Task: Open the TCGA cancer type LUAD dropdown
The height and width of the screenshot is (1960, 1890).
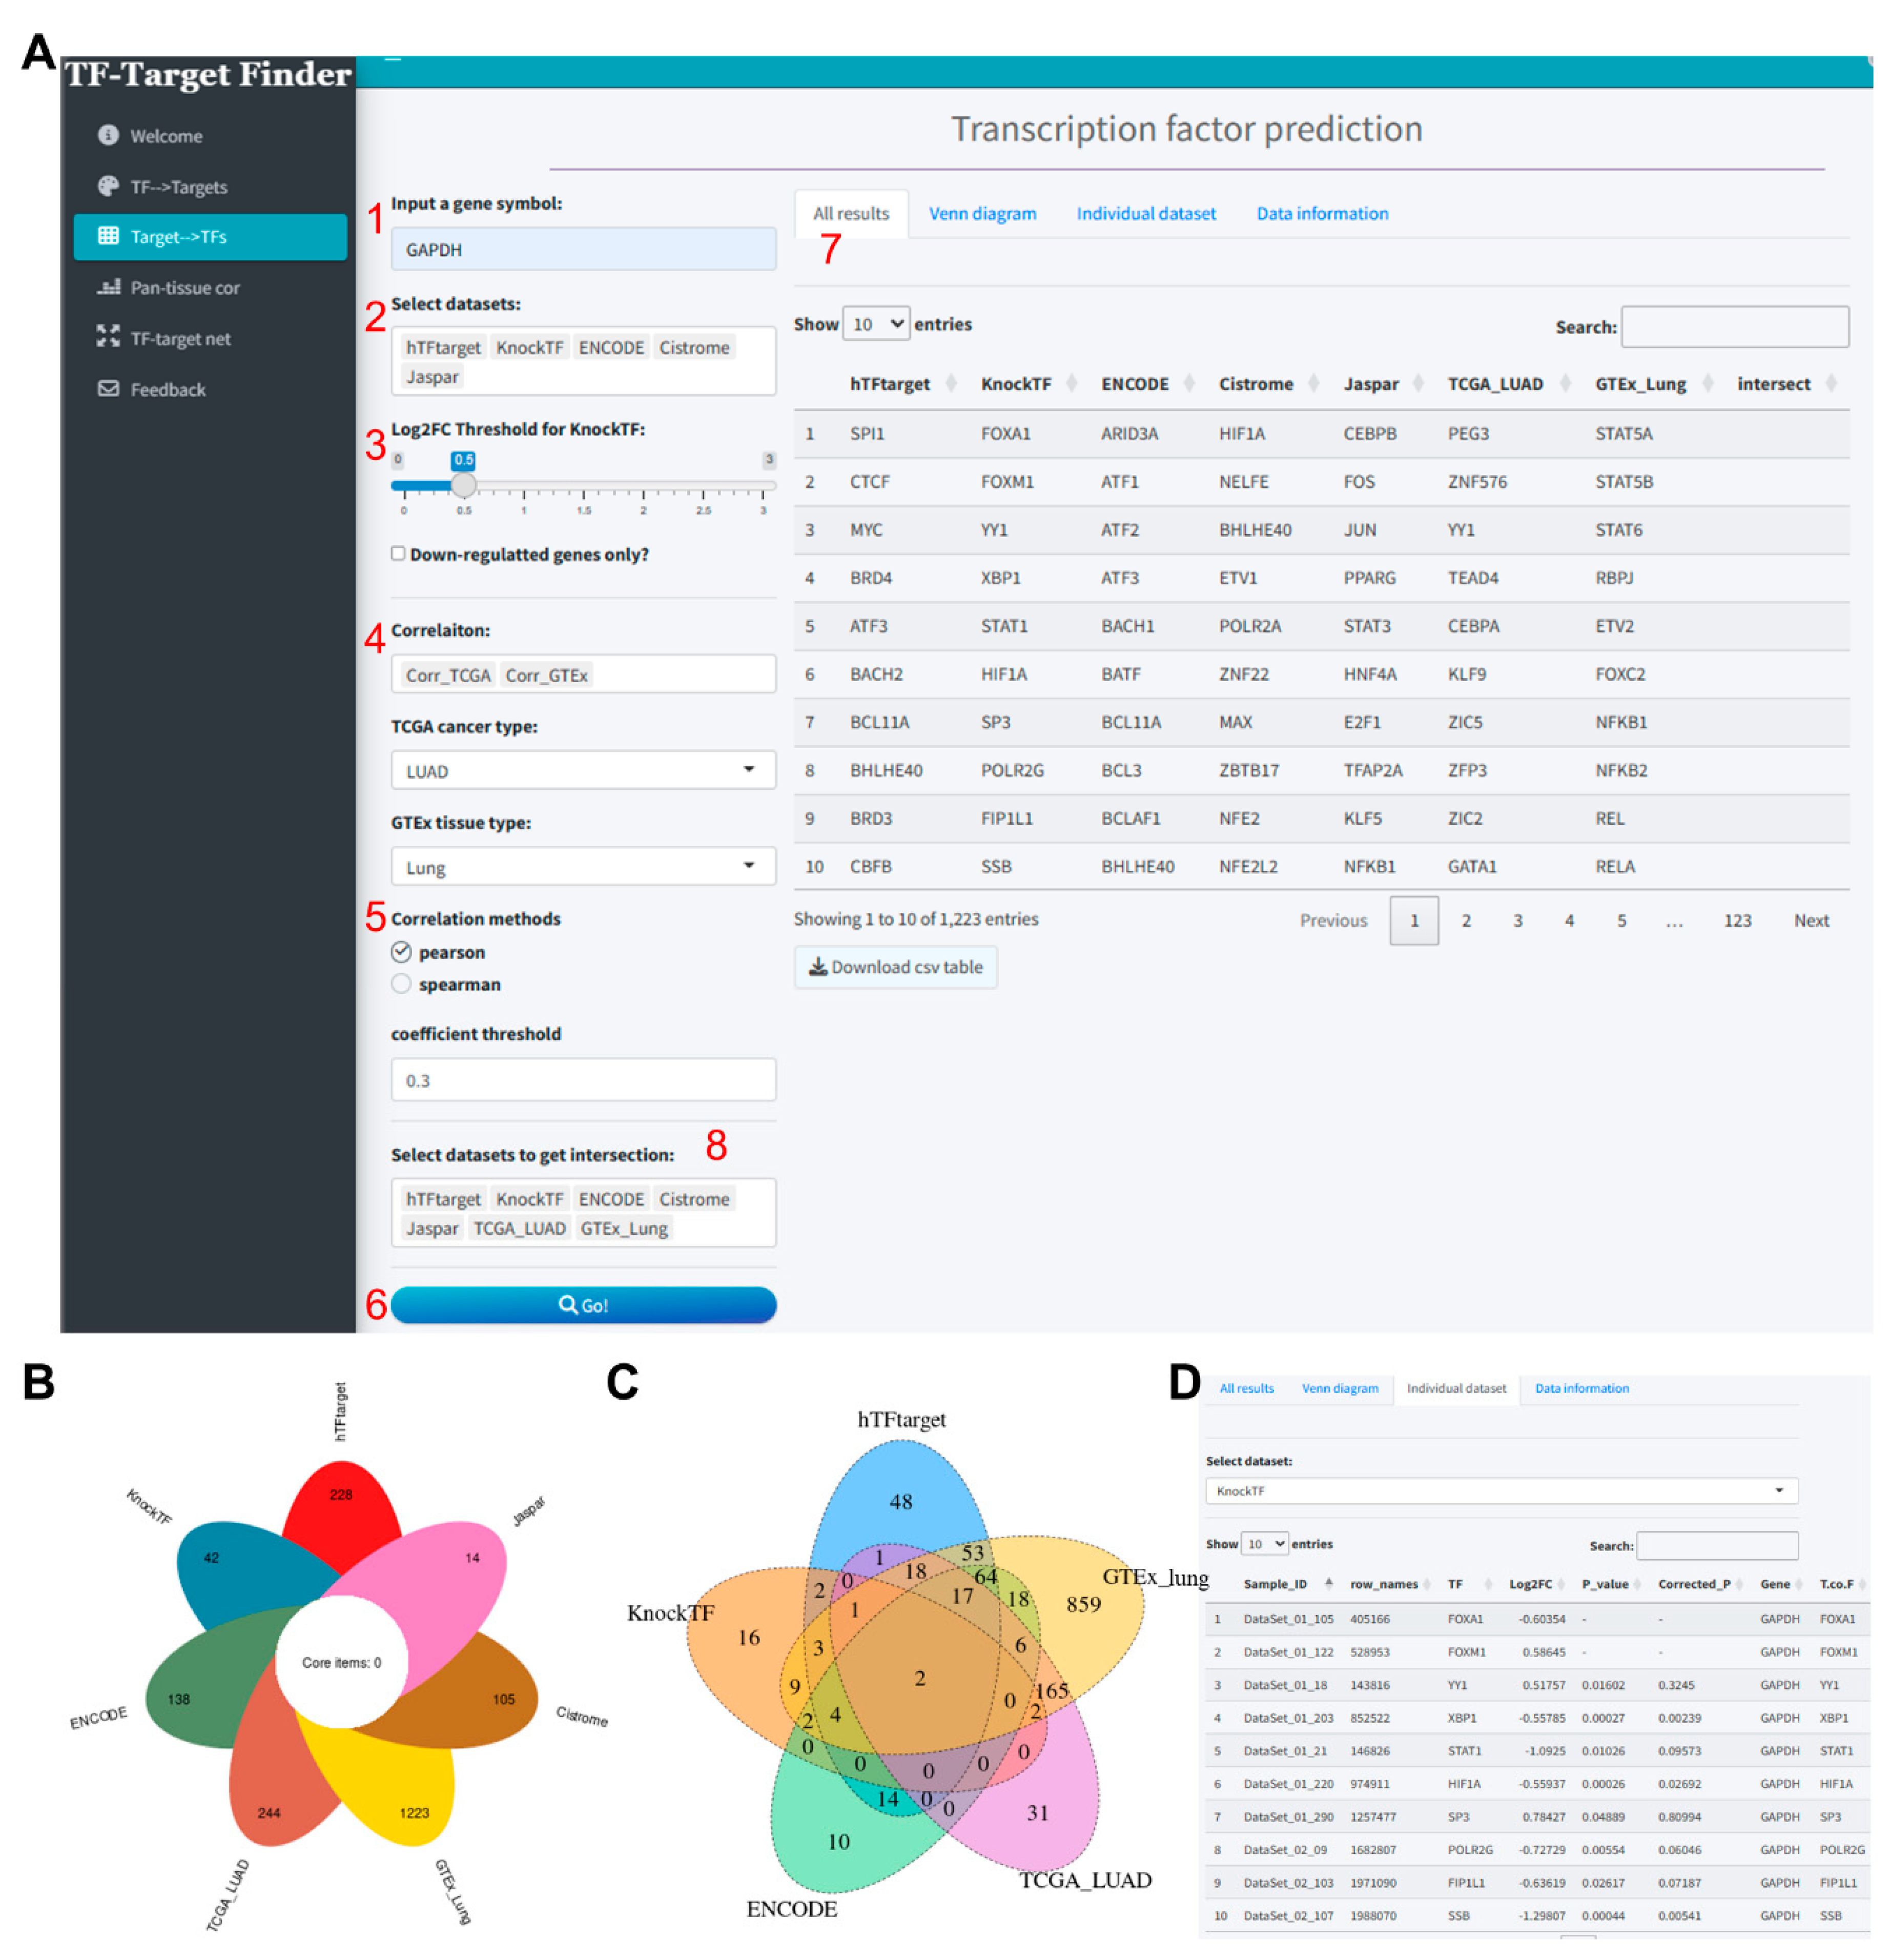Action: click(x=583, y=771)
